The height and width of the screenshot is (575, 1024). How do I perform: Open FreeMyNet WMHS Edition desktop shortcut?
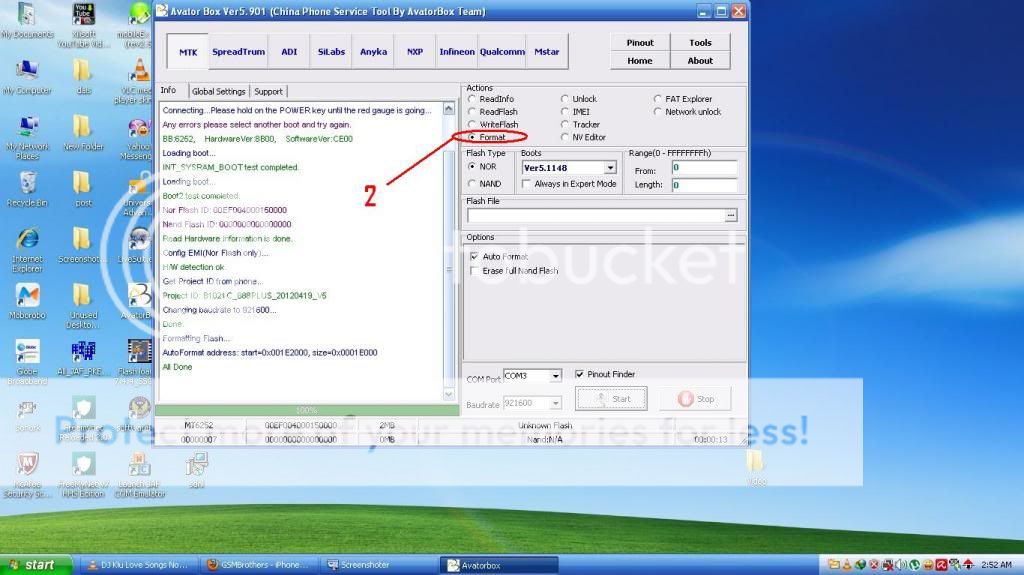[x=83, y=475]
